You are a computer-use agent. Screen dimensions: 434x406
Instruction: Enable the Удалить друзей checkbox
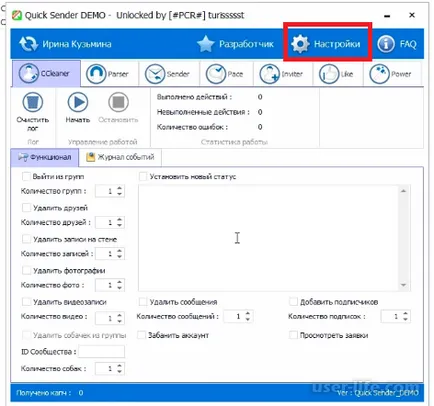[x=26, y=208]
